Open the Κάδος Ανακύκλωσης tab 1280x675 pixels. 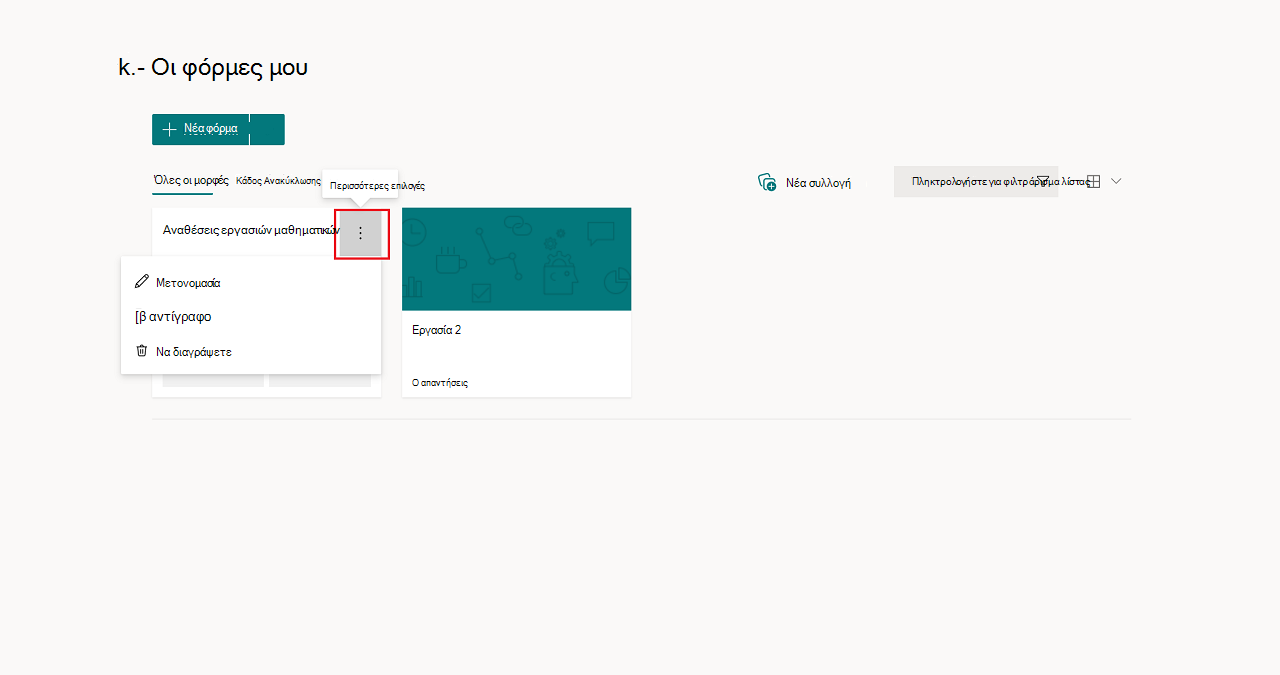pos(278,181)
